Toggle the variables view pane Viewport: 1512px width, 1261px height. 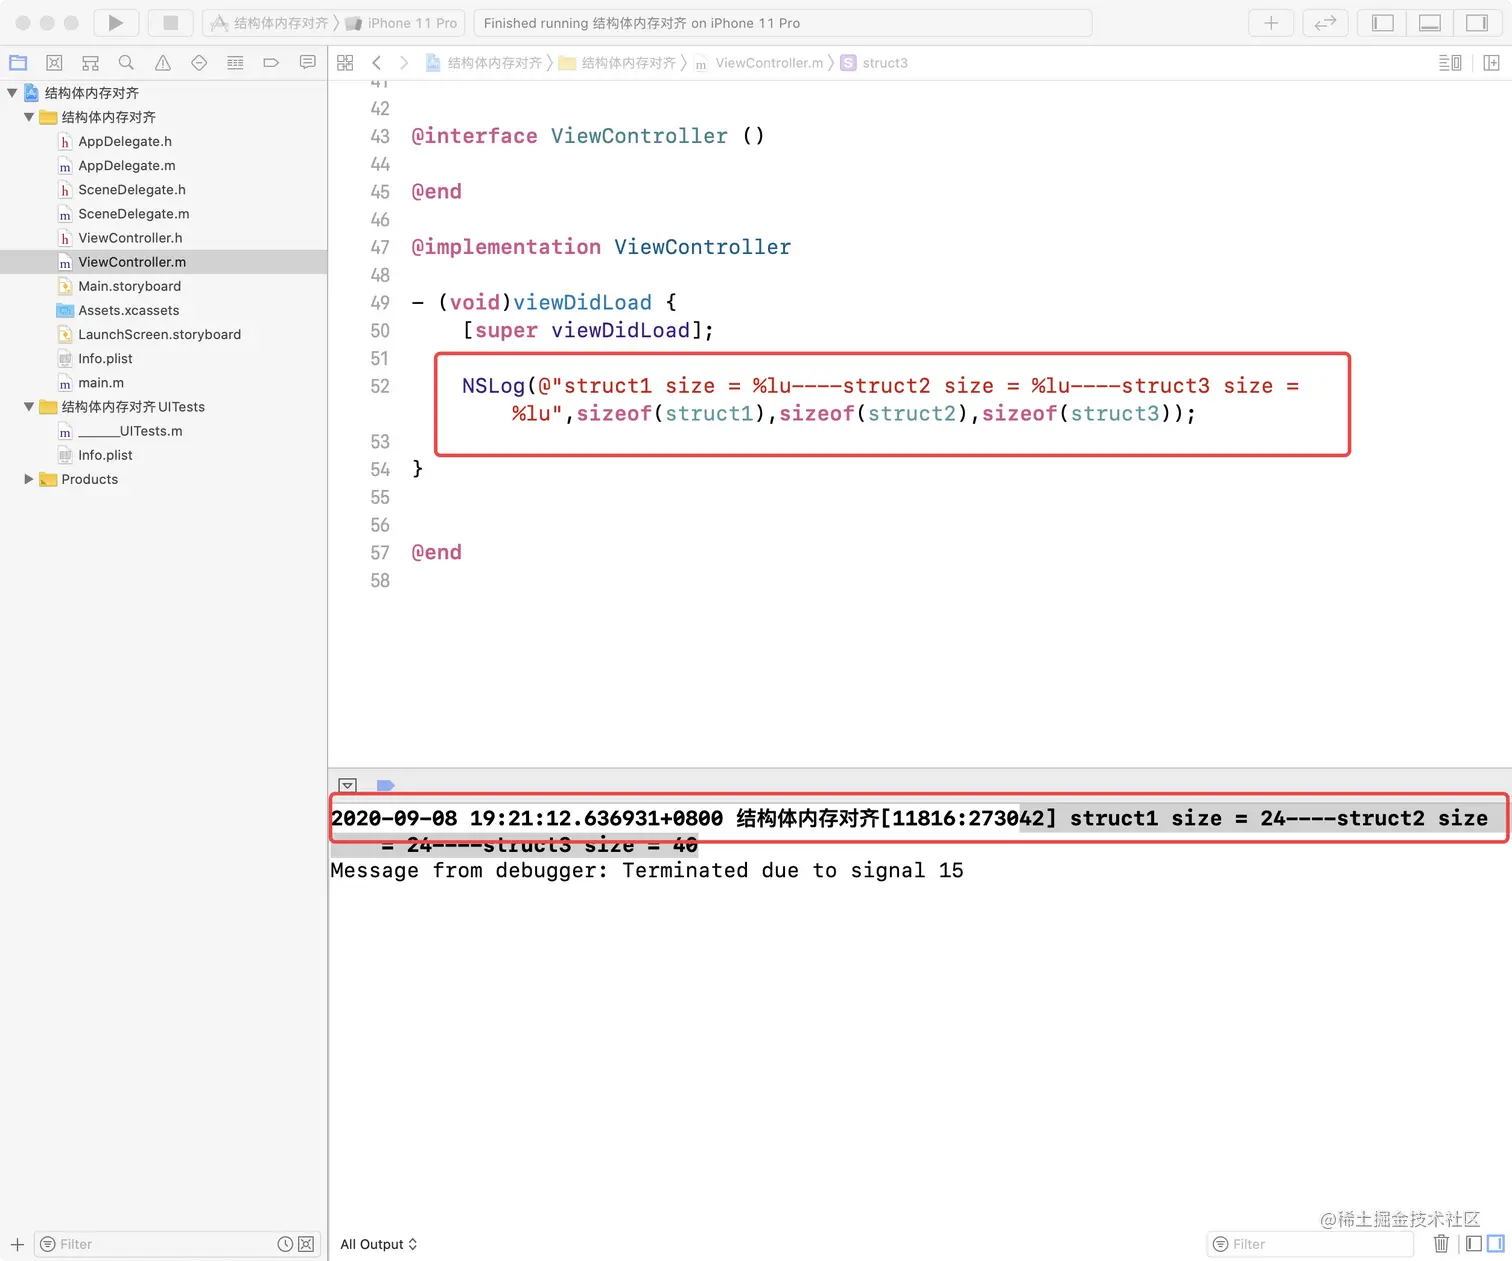1474,1244
